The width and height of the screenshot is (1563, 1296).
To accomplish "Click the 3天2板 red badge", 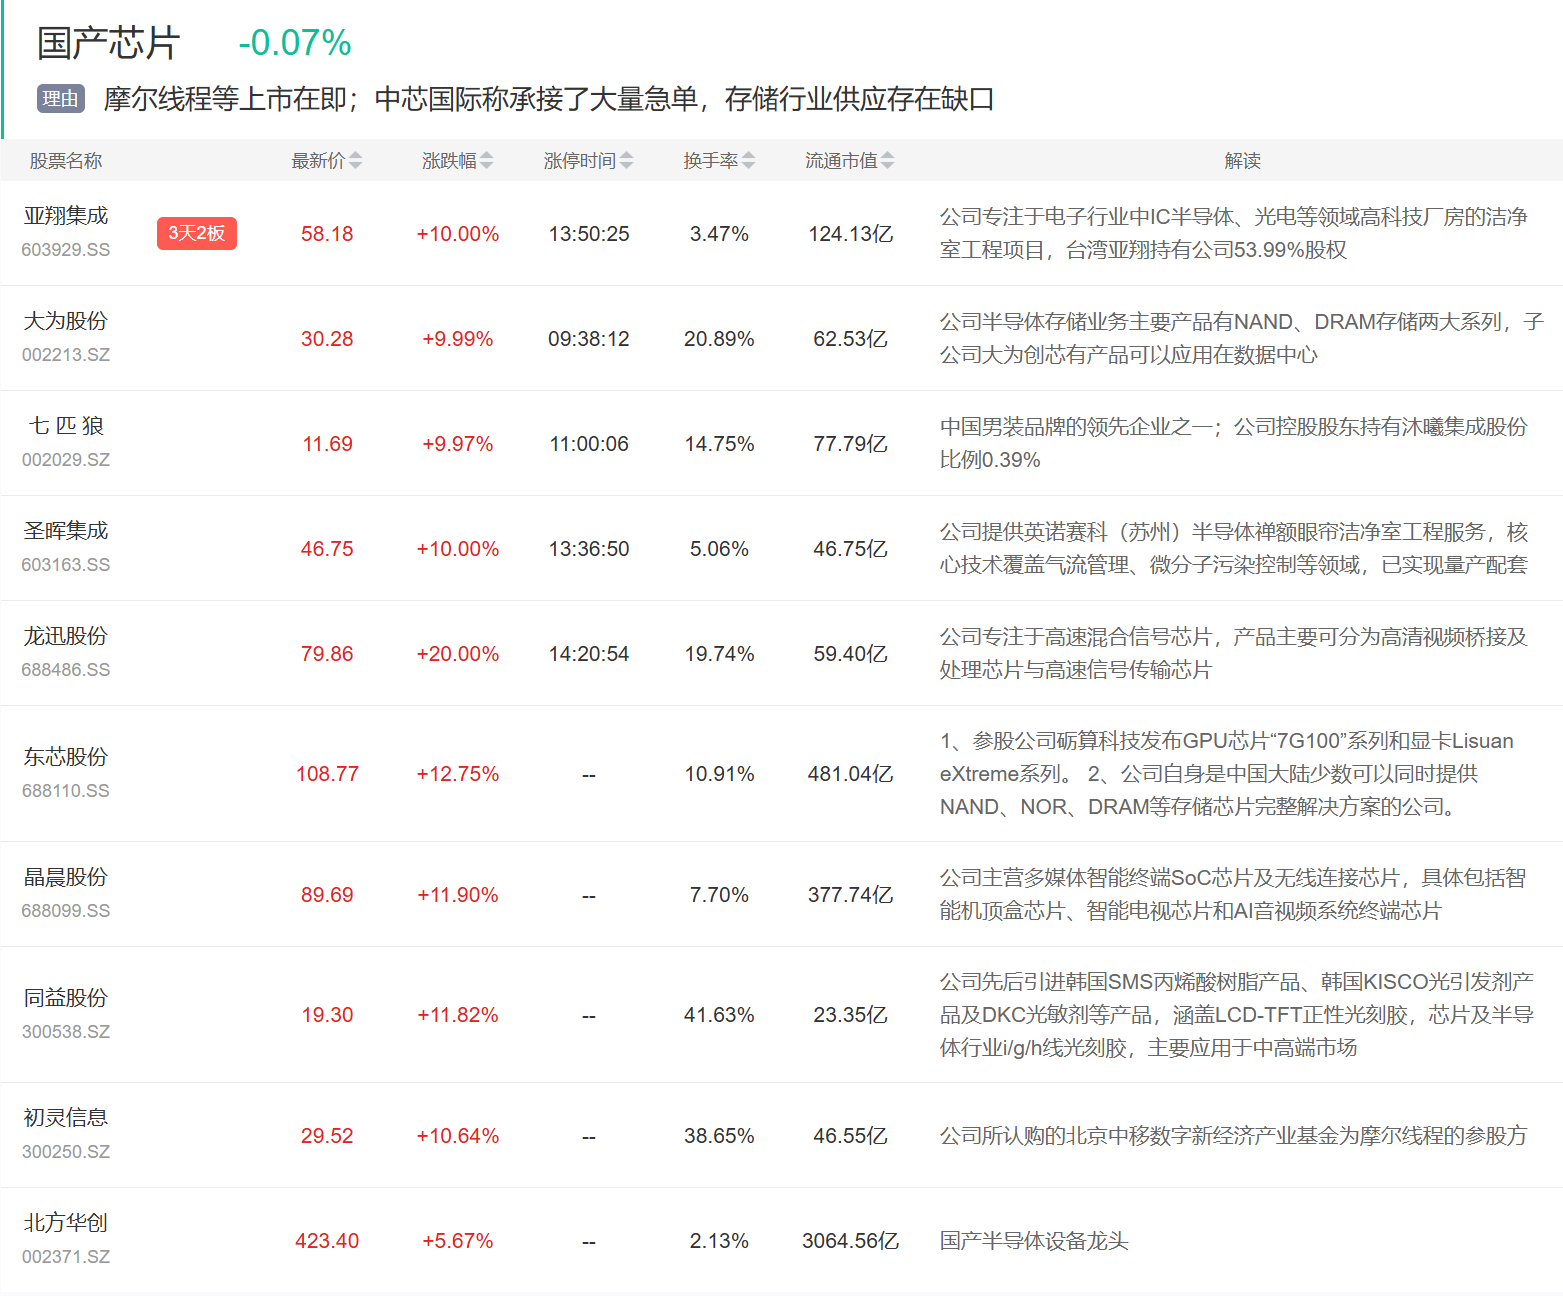I will click(x=196, y=233).
